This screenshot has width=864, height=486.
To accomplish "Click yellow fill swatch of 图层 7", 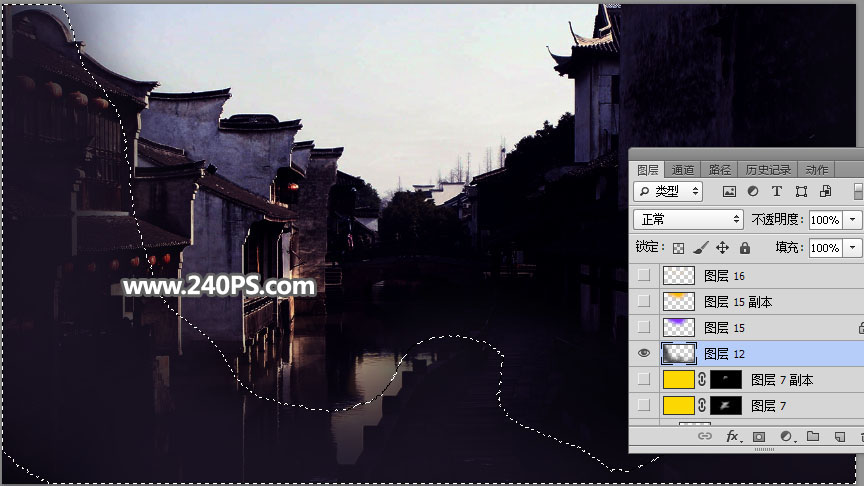I will coord(678,405).
